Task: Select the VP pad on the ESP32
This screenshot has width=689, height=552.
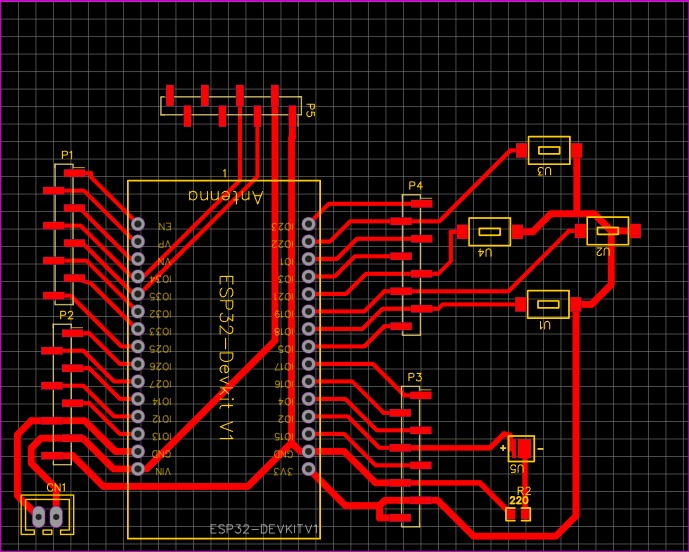Action: pos(138,241)
